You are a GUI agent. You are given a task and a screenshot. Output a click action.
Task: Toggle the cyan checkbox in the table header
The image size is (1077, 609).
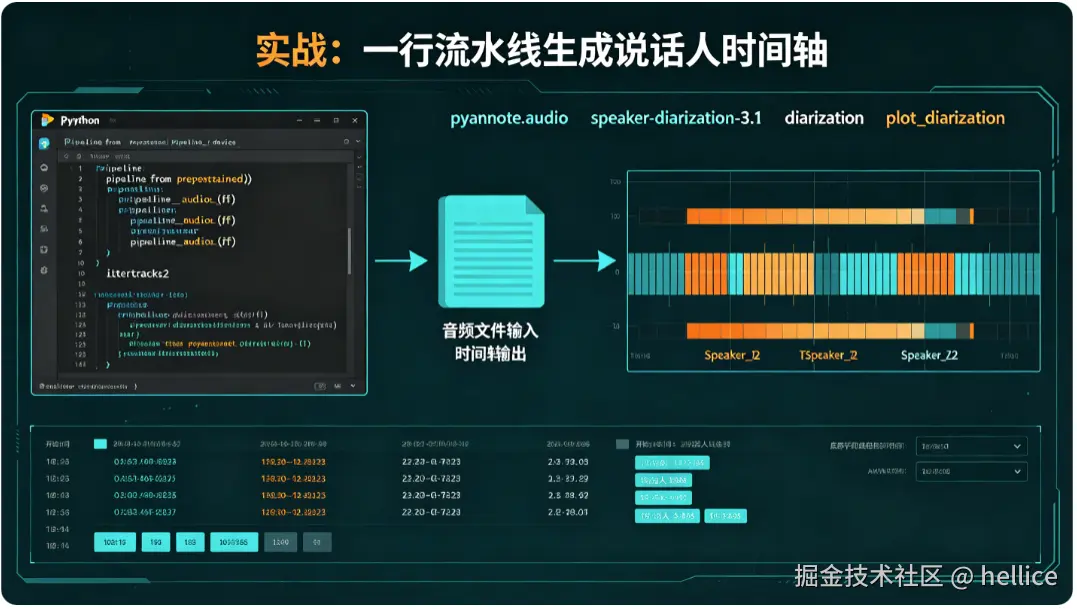(x=100, y=444)
